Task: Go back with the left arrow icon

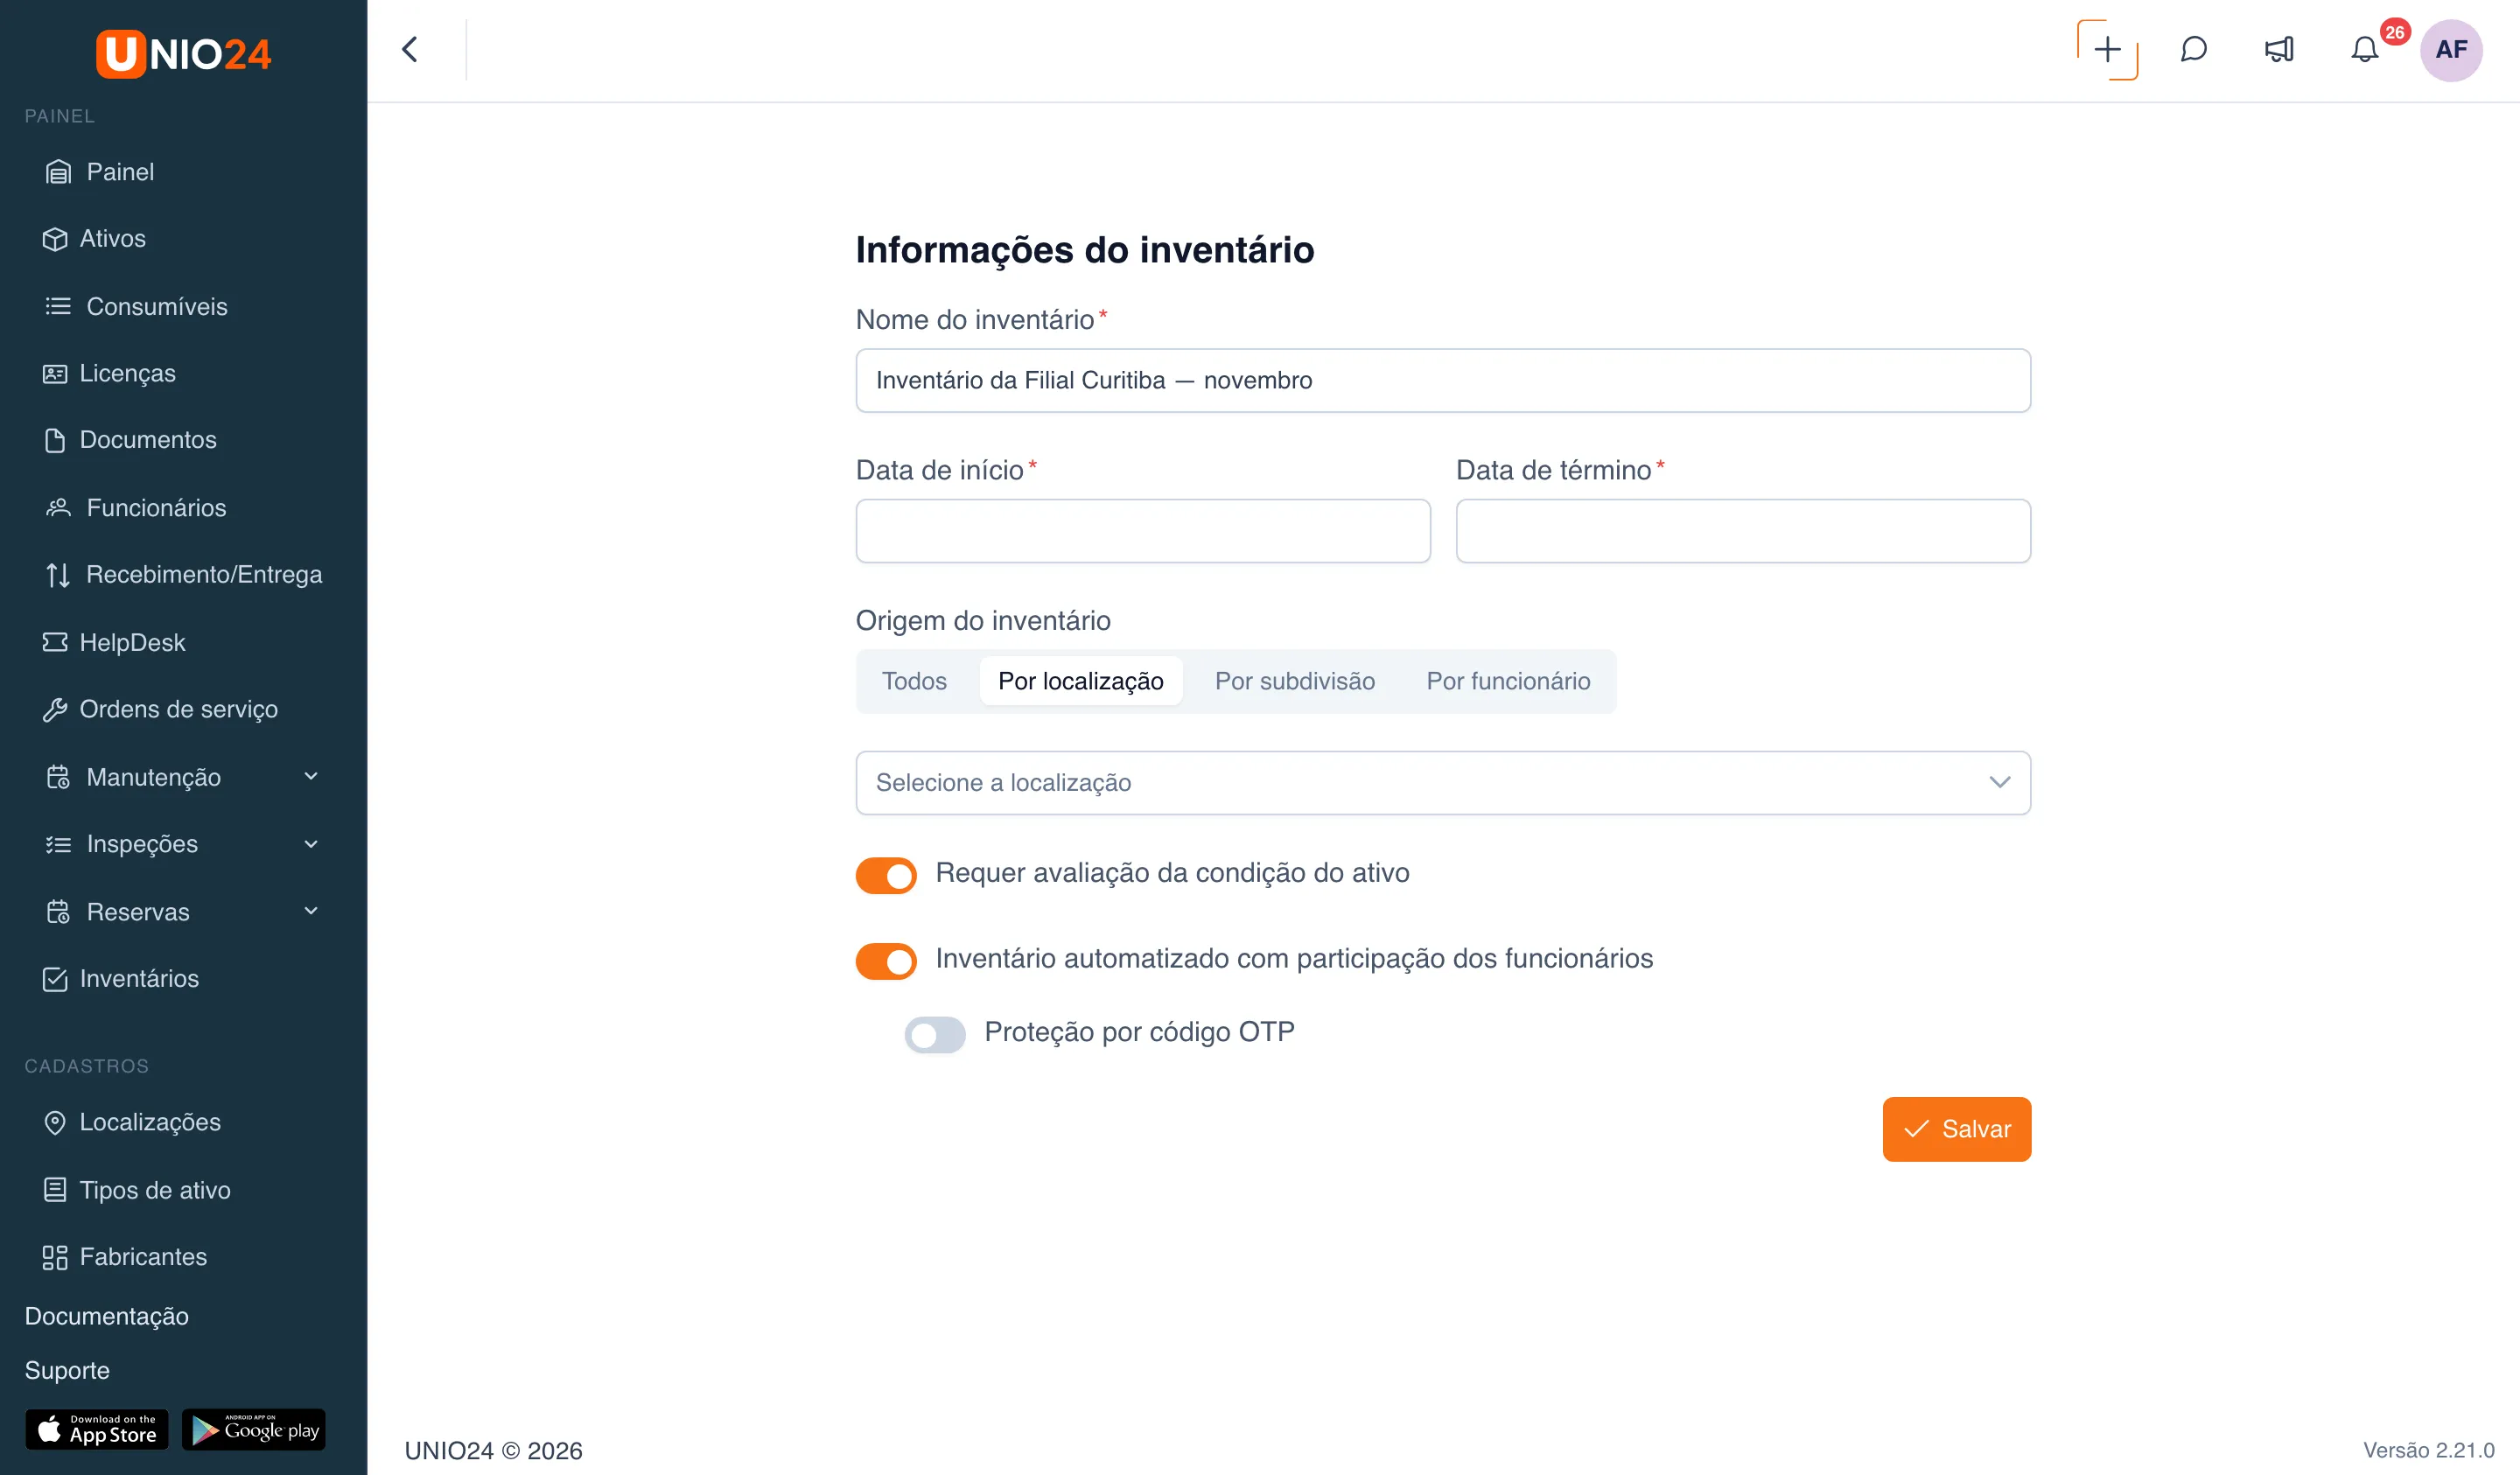Action: tap(410, 50)
